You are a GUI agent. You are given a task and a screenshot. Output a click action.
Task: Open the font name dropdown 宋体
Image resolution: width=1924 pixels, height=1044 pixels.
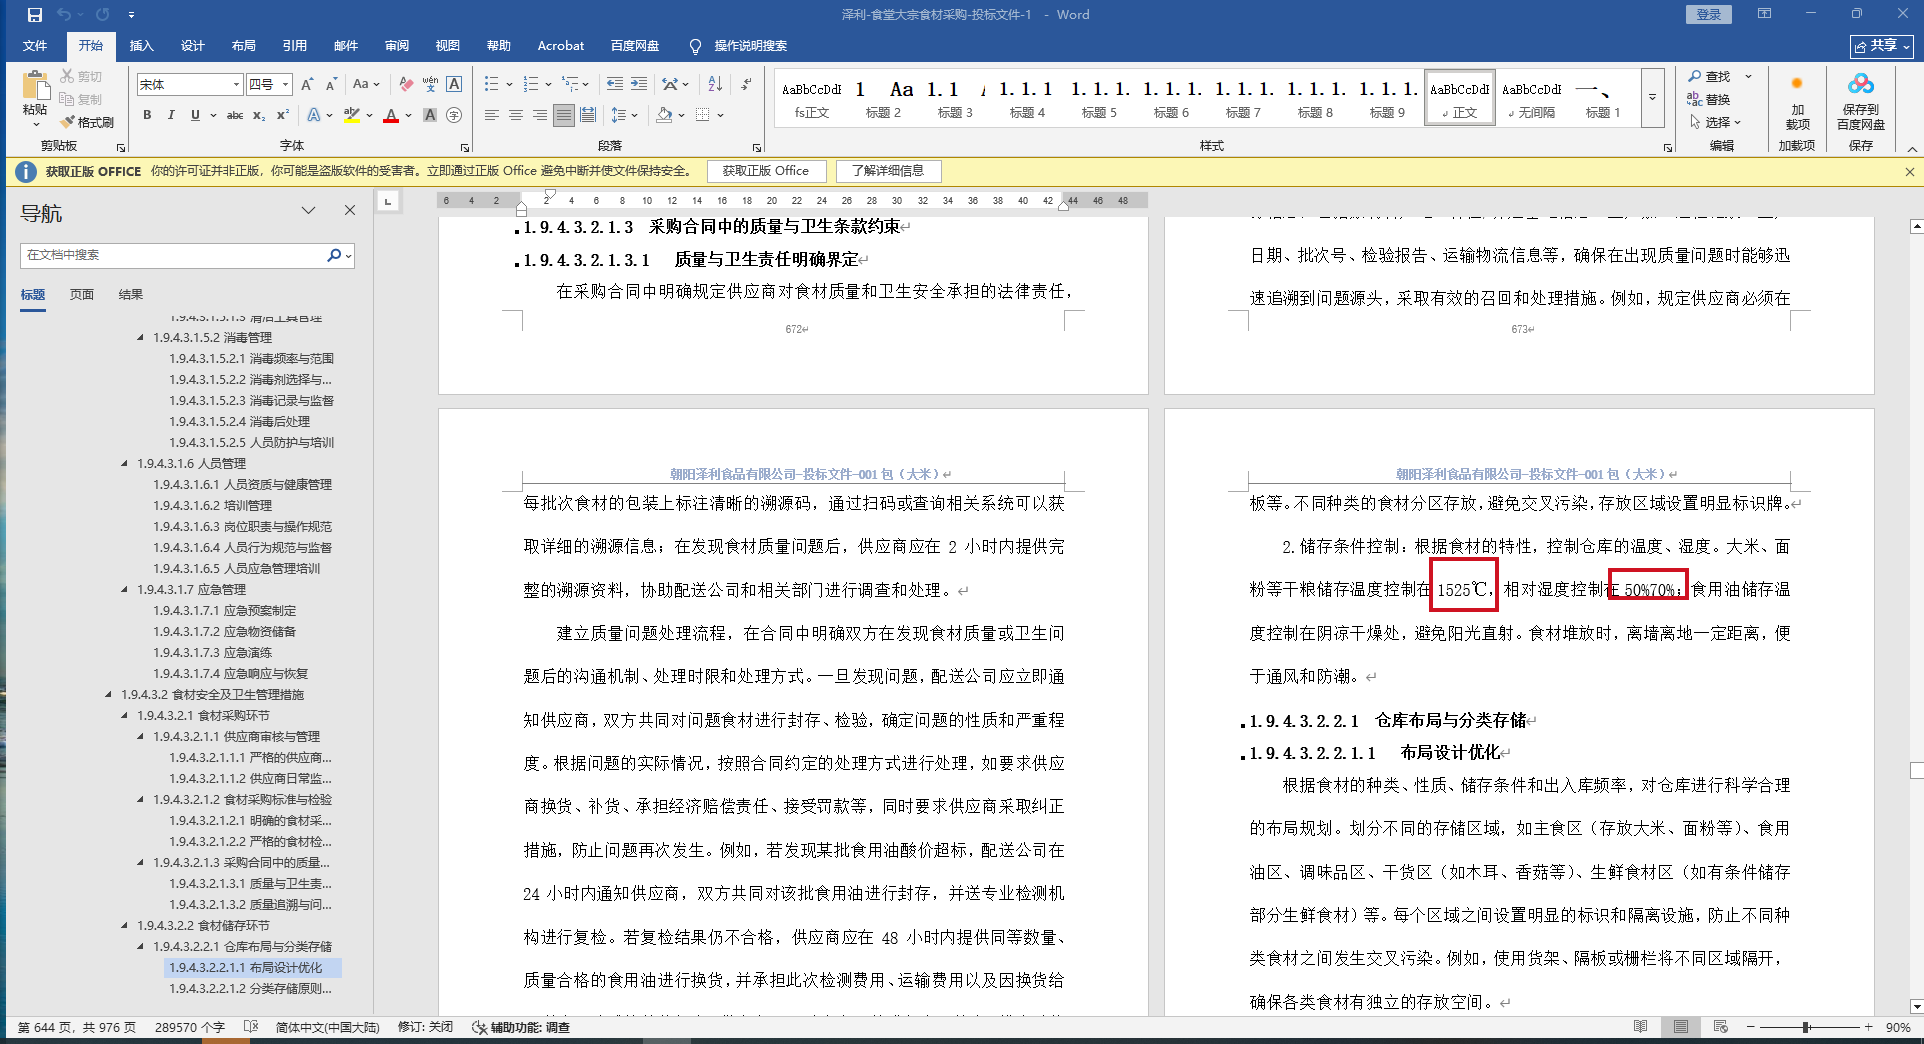(x=236, y=85)
